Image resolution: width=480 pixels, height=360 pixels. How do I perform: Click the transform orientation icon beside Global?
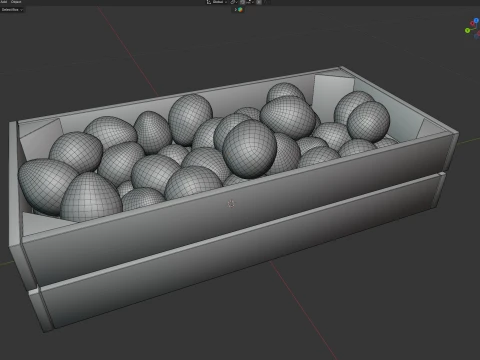click(x=209, y=2)
